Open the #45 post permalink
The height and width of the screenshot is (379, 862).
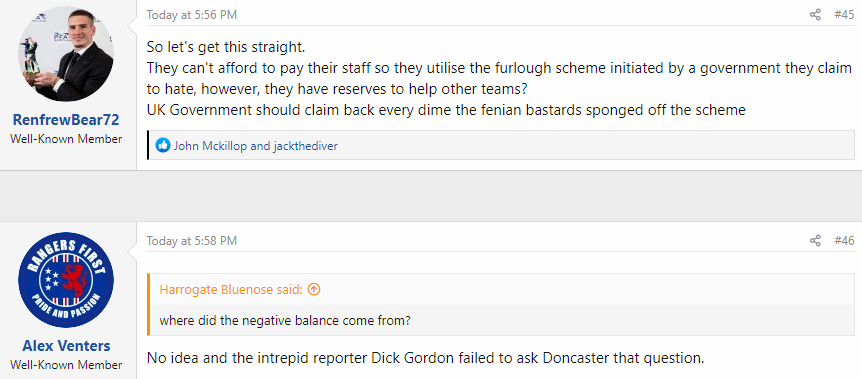(x=844, y=15)
